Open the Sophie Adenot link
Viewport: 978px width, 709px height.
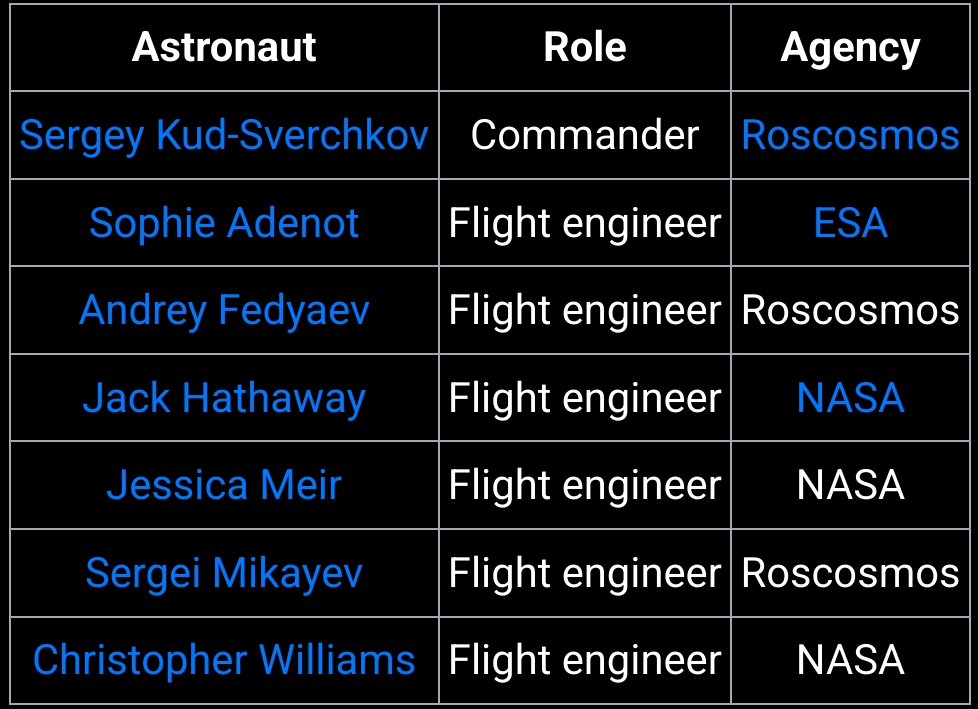(x=224, y=223)
